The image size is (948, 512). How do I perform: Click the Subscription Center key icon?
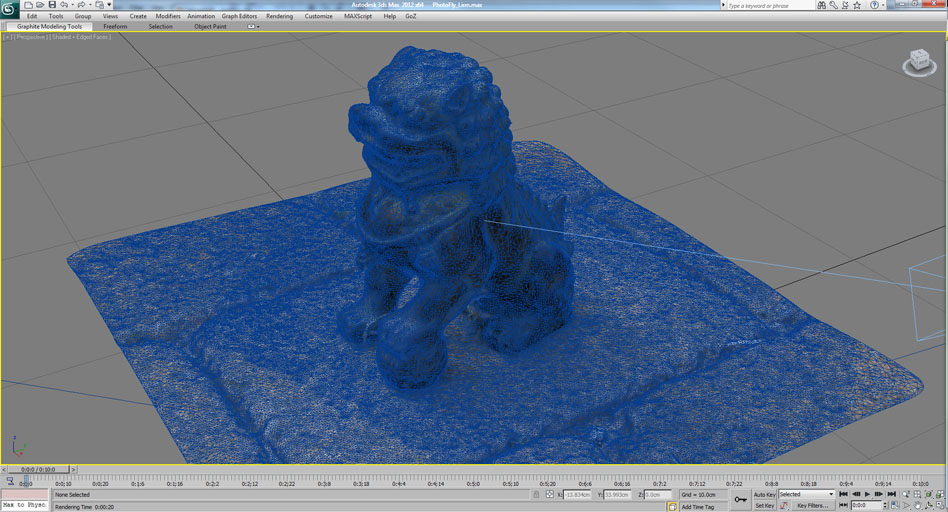coord(833,5)
